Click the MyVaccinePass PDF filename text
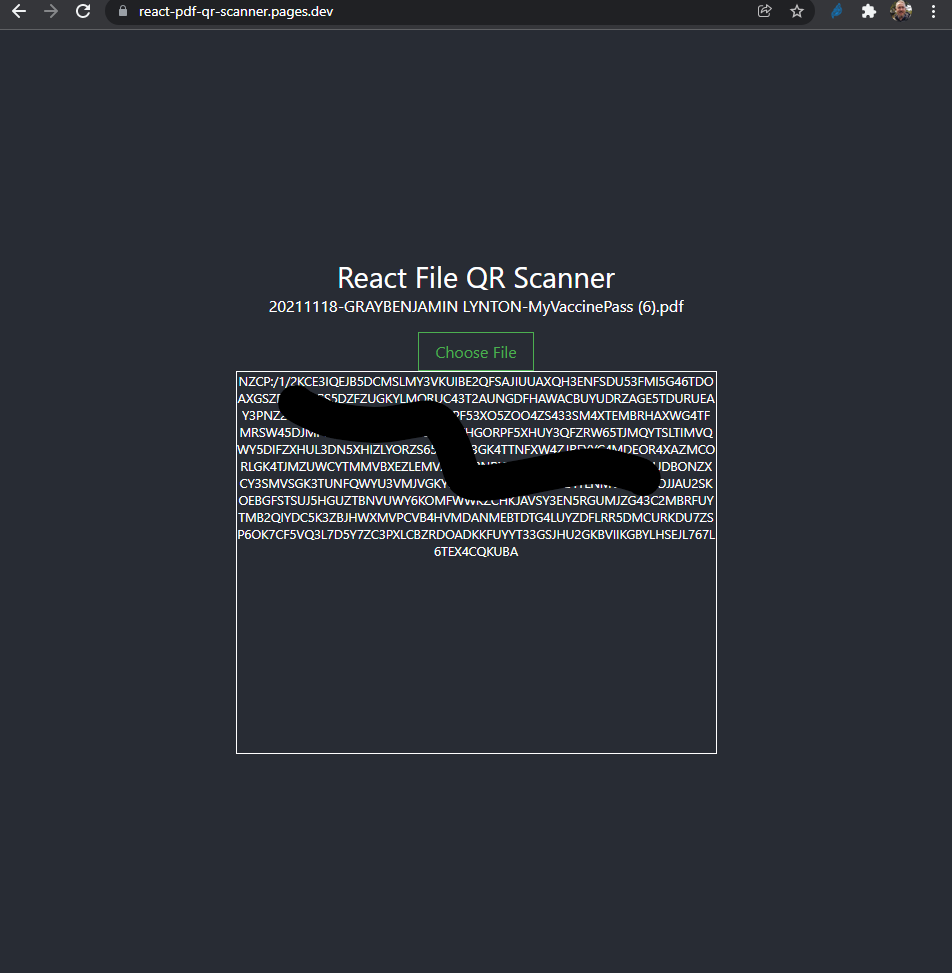This screenshot has width=952, height=973. pyautogui.click(x=476, y=307)
